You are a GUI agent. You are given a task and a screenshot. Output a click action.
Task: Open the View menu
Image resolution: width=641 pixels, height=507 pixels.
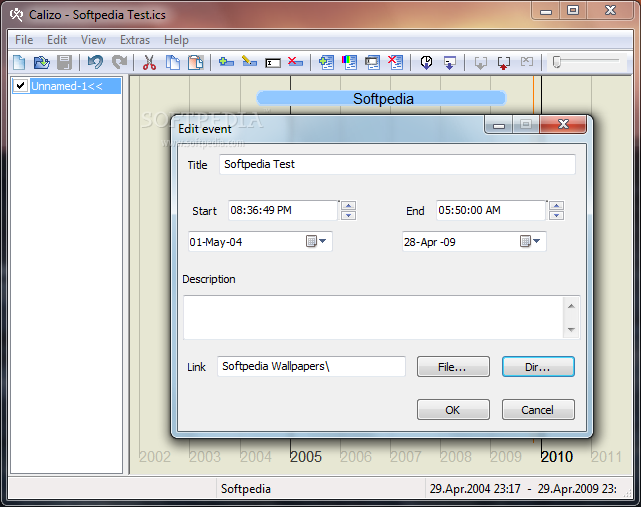93,40
